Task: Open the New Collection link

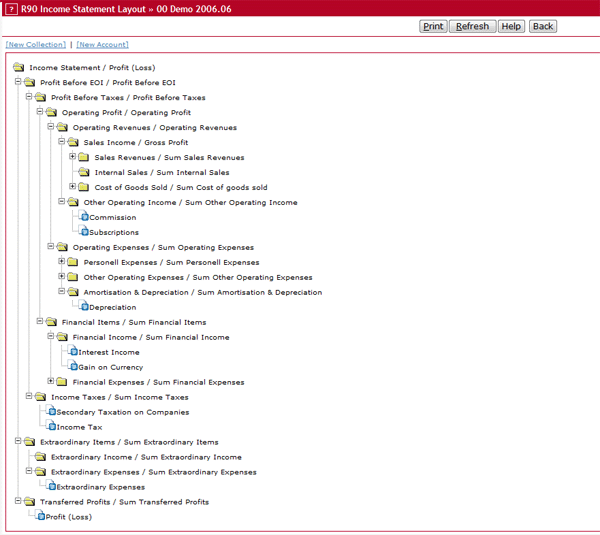Action: pyautogui.click(x=36, y=45)
